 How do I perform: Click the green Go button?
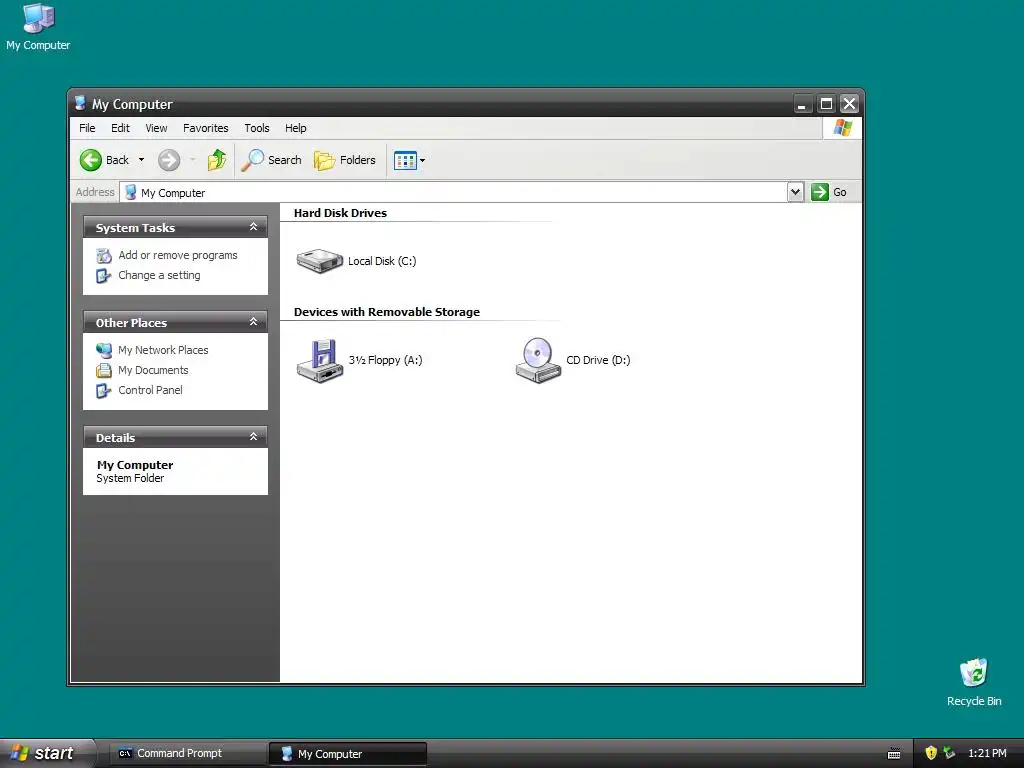pos(829,192)
